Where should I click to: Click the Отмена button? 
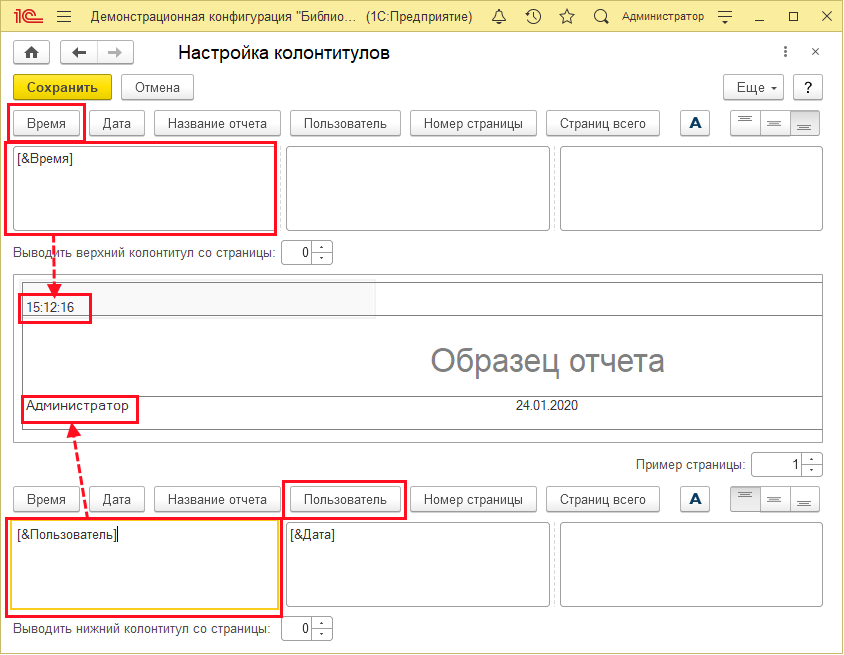click(x=157, y=87)
